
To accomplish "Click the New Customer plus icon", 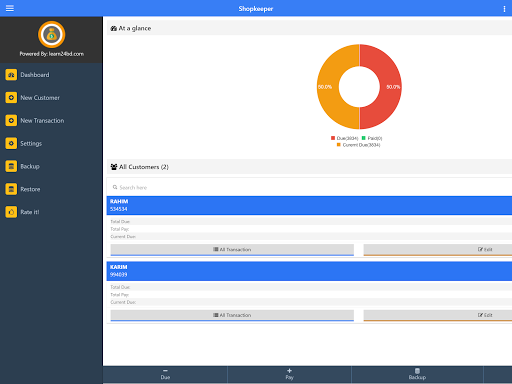I will click(x=11, y=98).
